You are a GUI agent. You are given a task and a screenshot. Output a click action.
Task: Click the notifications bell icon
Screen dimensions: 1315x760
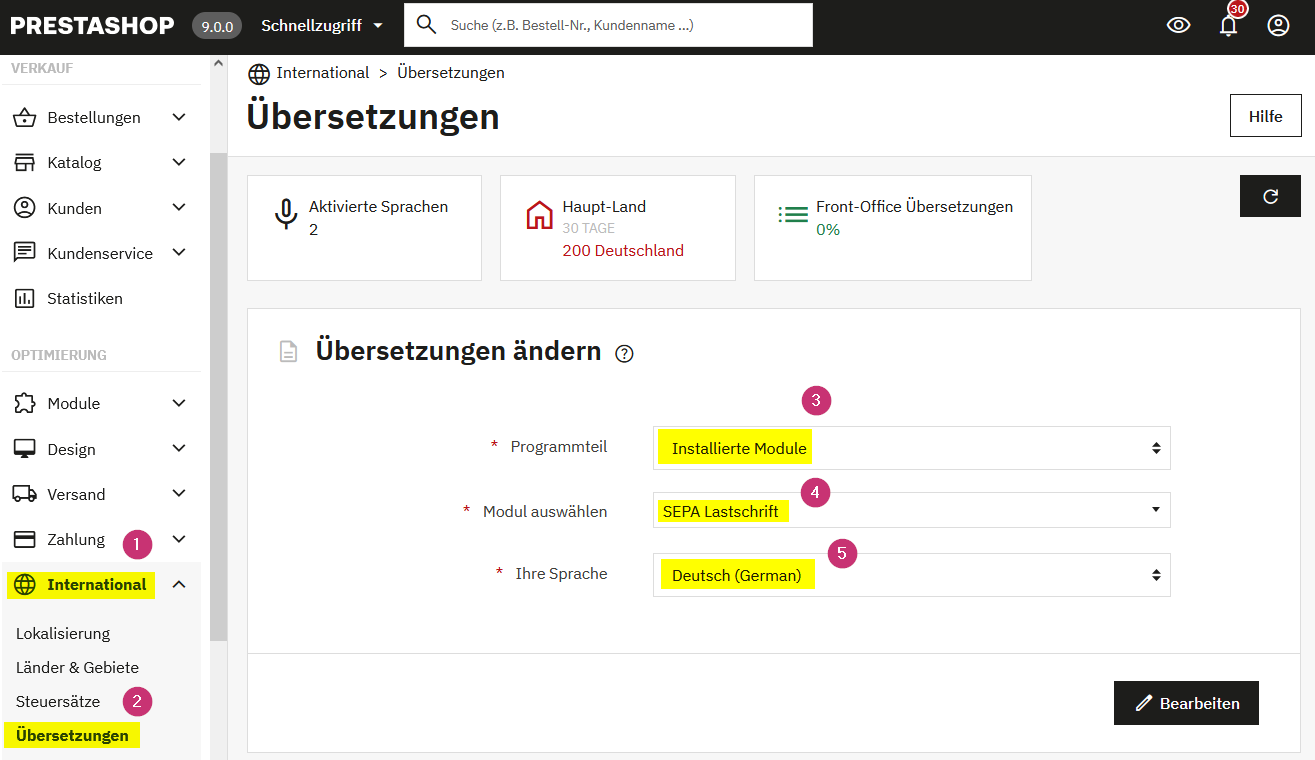(1228, 26)
